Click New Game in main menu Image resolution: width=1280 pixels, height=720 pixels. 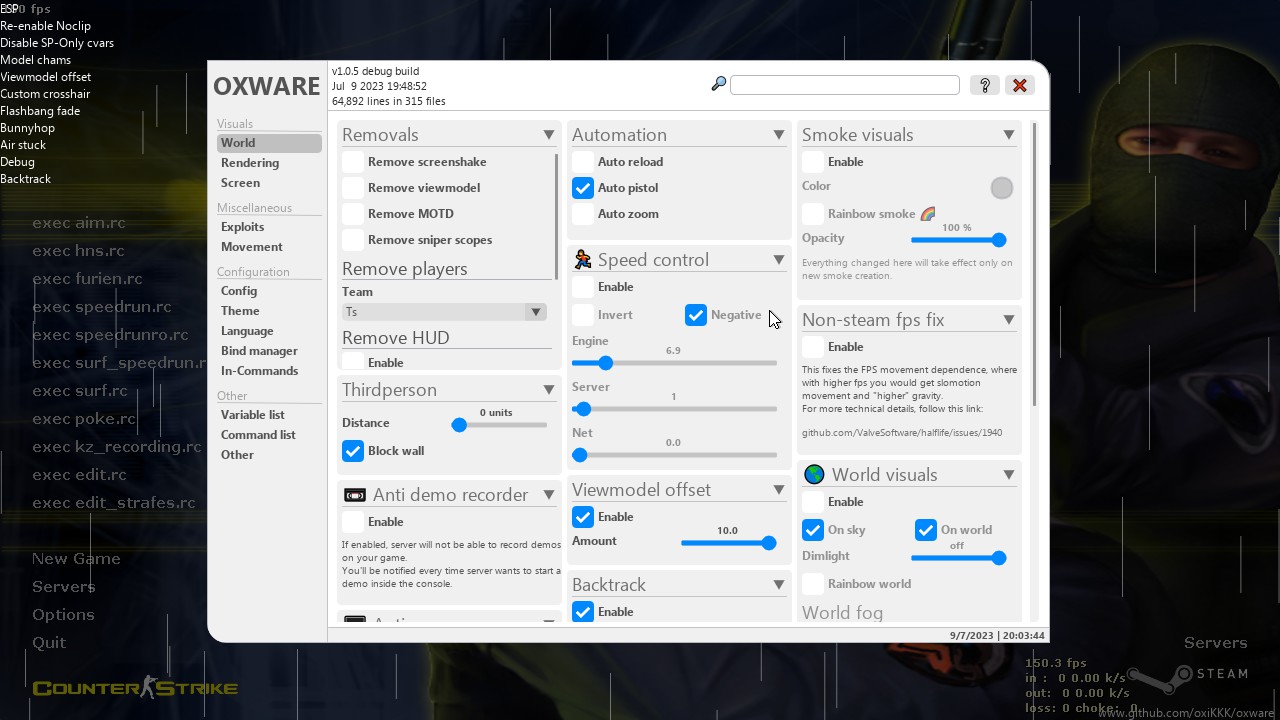point(76,559)
